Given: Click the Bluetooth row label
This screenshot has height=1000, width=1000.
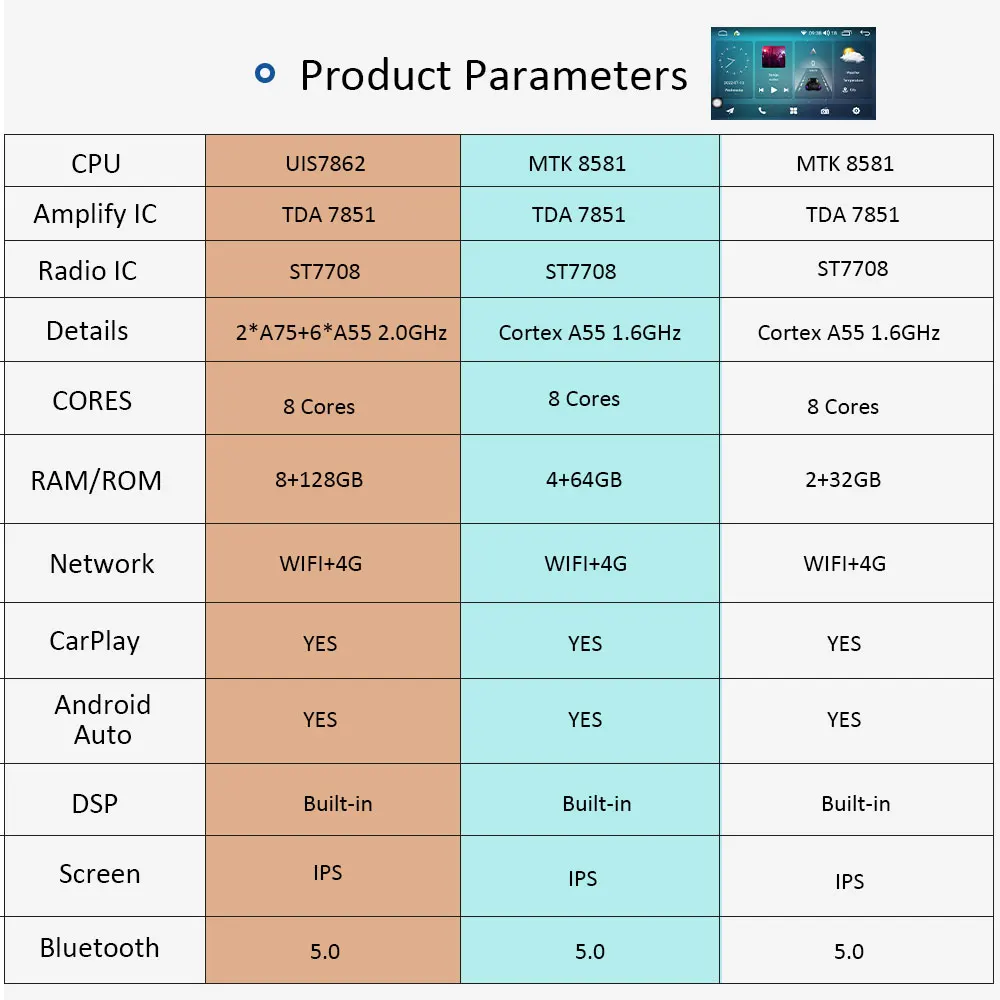Looking at the screenshot, I should (x=99, y=948).
